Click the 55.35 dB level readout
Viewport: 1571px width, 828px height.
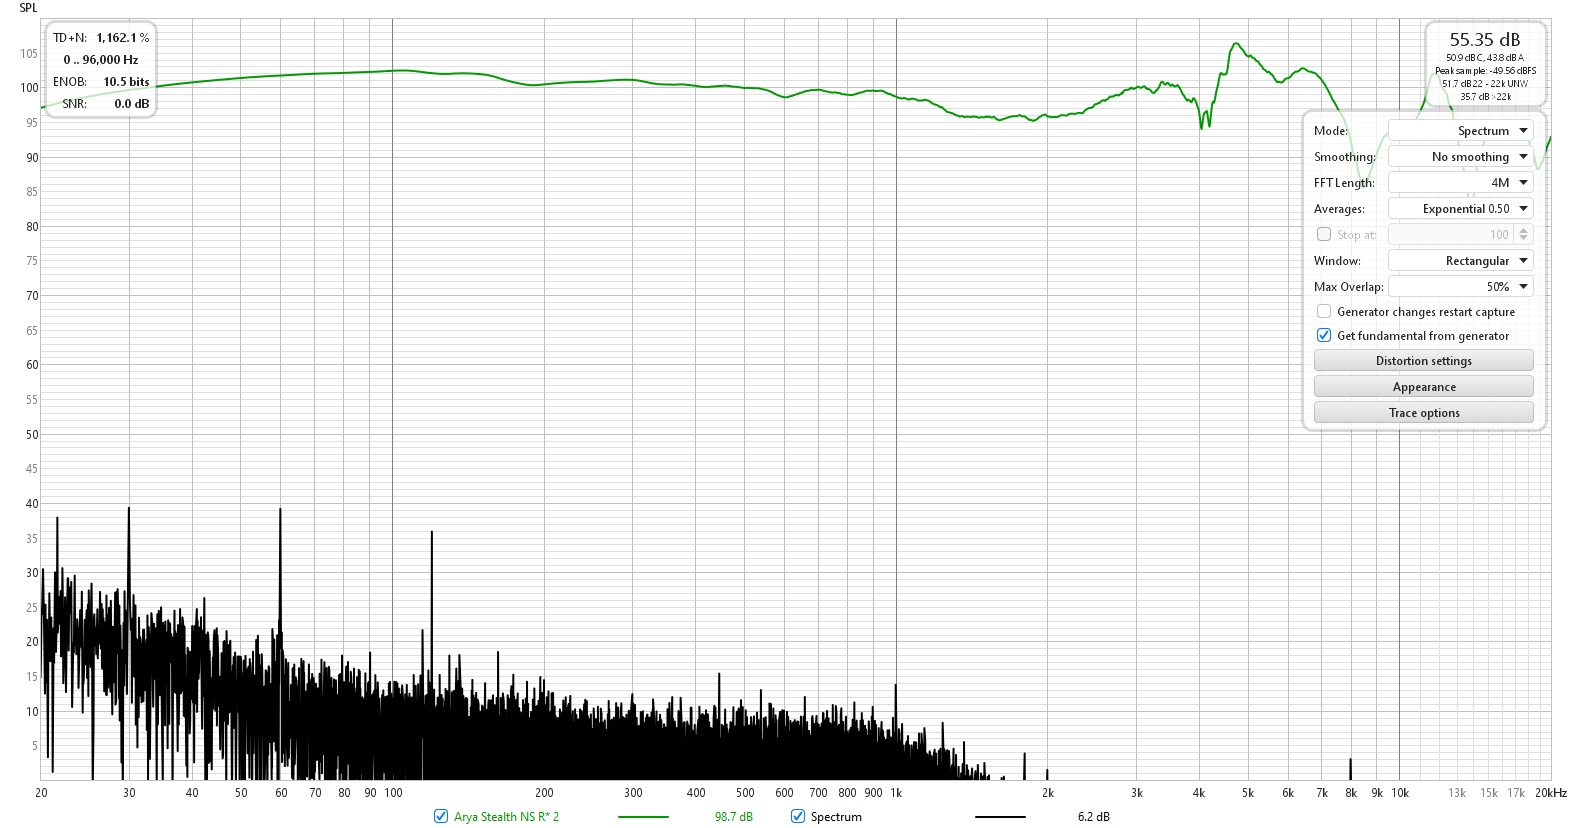1485,40
